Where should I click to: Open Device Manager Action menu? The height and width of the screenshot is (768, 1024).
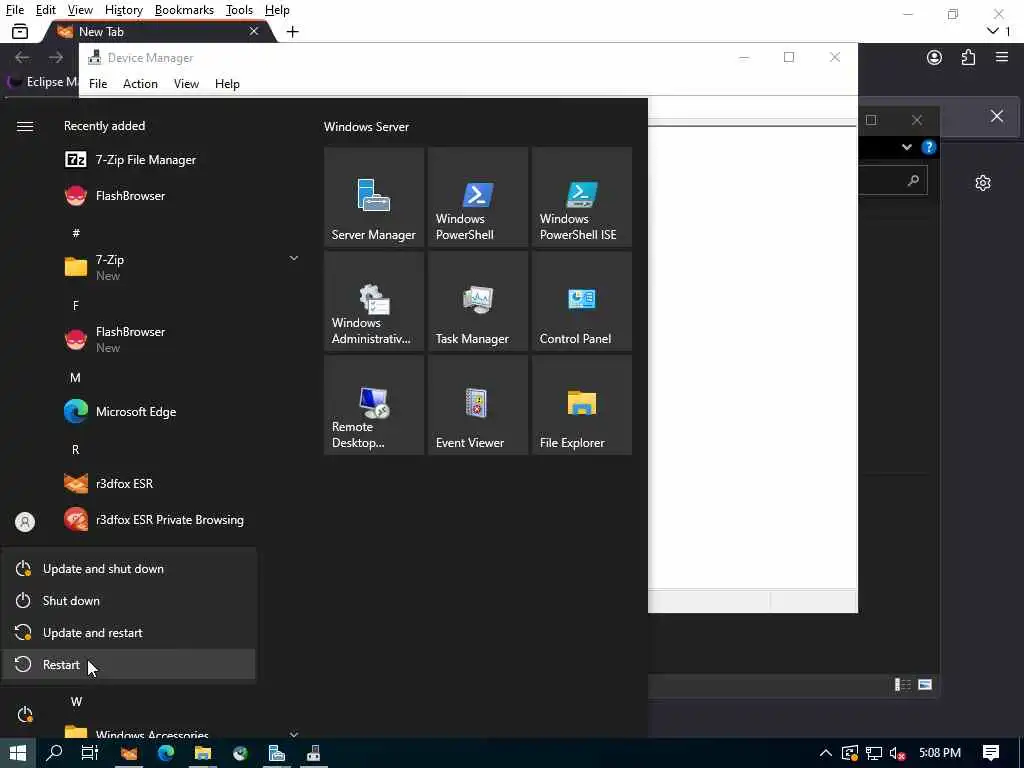(x=140, y=84)
